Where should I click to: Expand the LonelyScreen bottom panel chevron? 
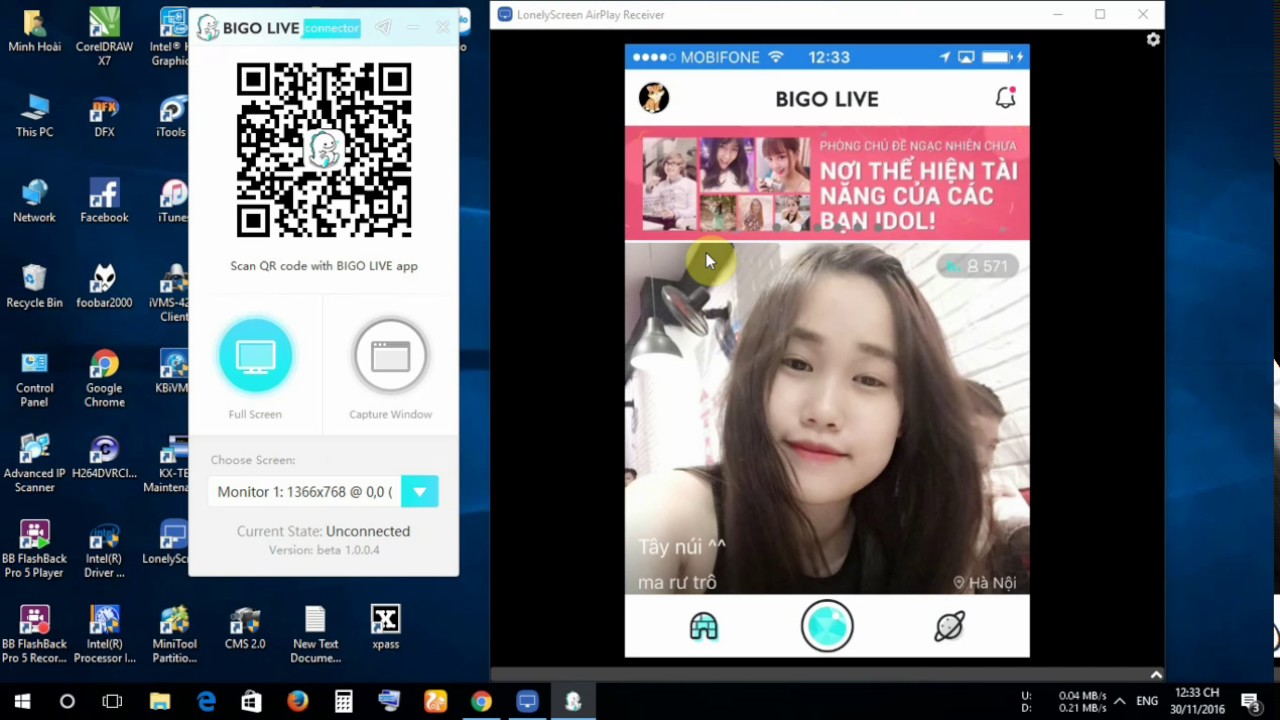coord(1156,675)
